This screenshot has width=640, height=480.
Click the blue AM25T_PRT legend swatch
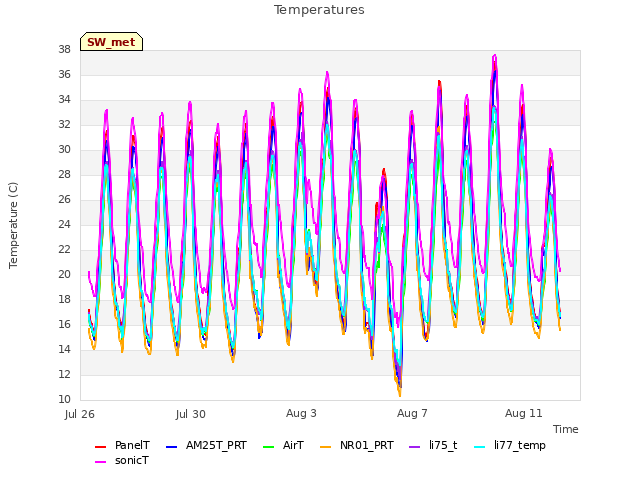[x=171, y=447]
